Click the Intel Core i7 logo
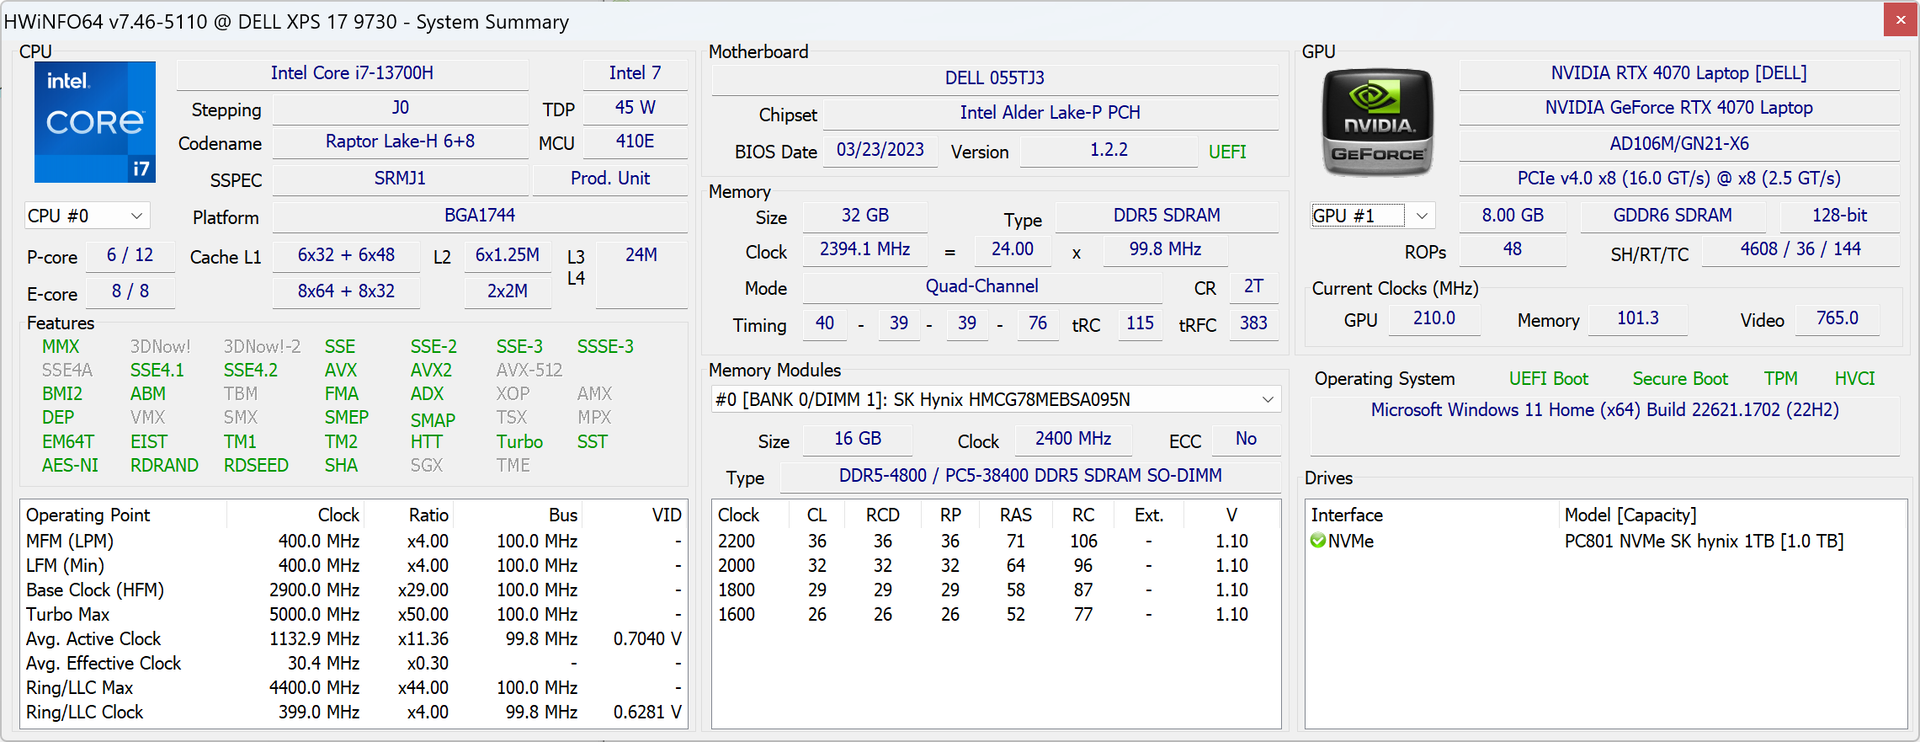This screenshot has width=1920, height=742. pyautogui.click(x=95, y=122)
